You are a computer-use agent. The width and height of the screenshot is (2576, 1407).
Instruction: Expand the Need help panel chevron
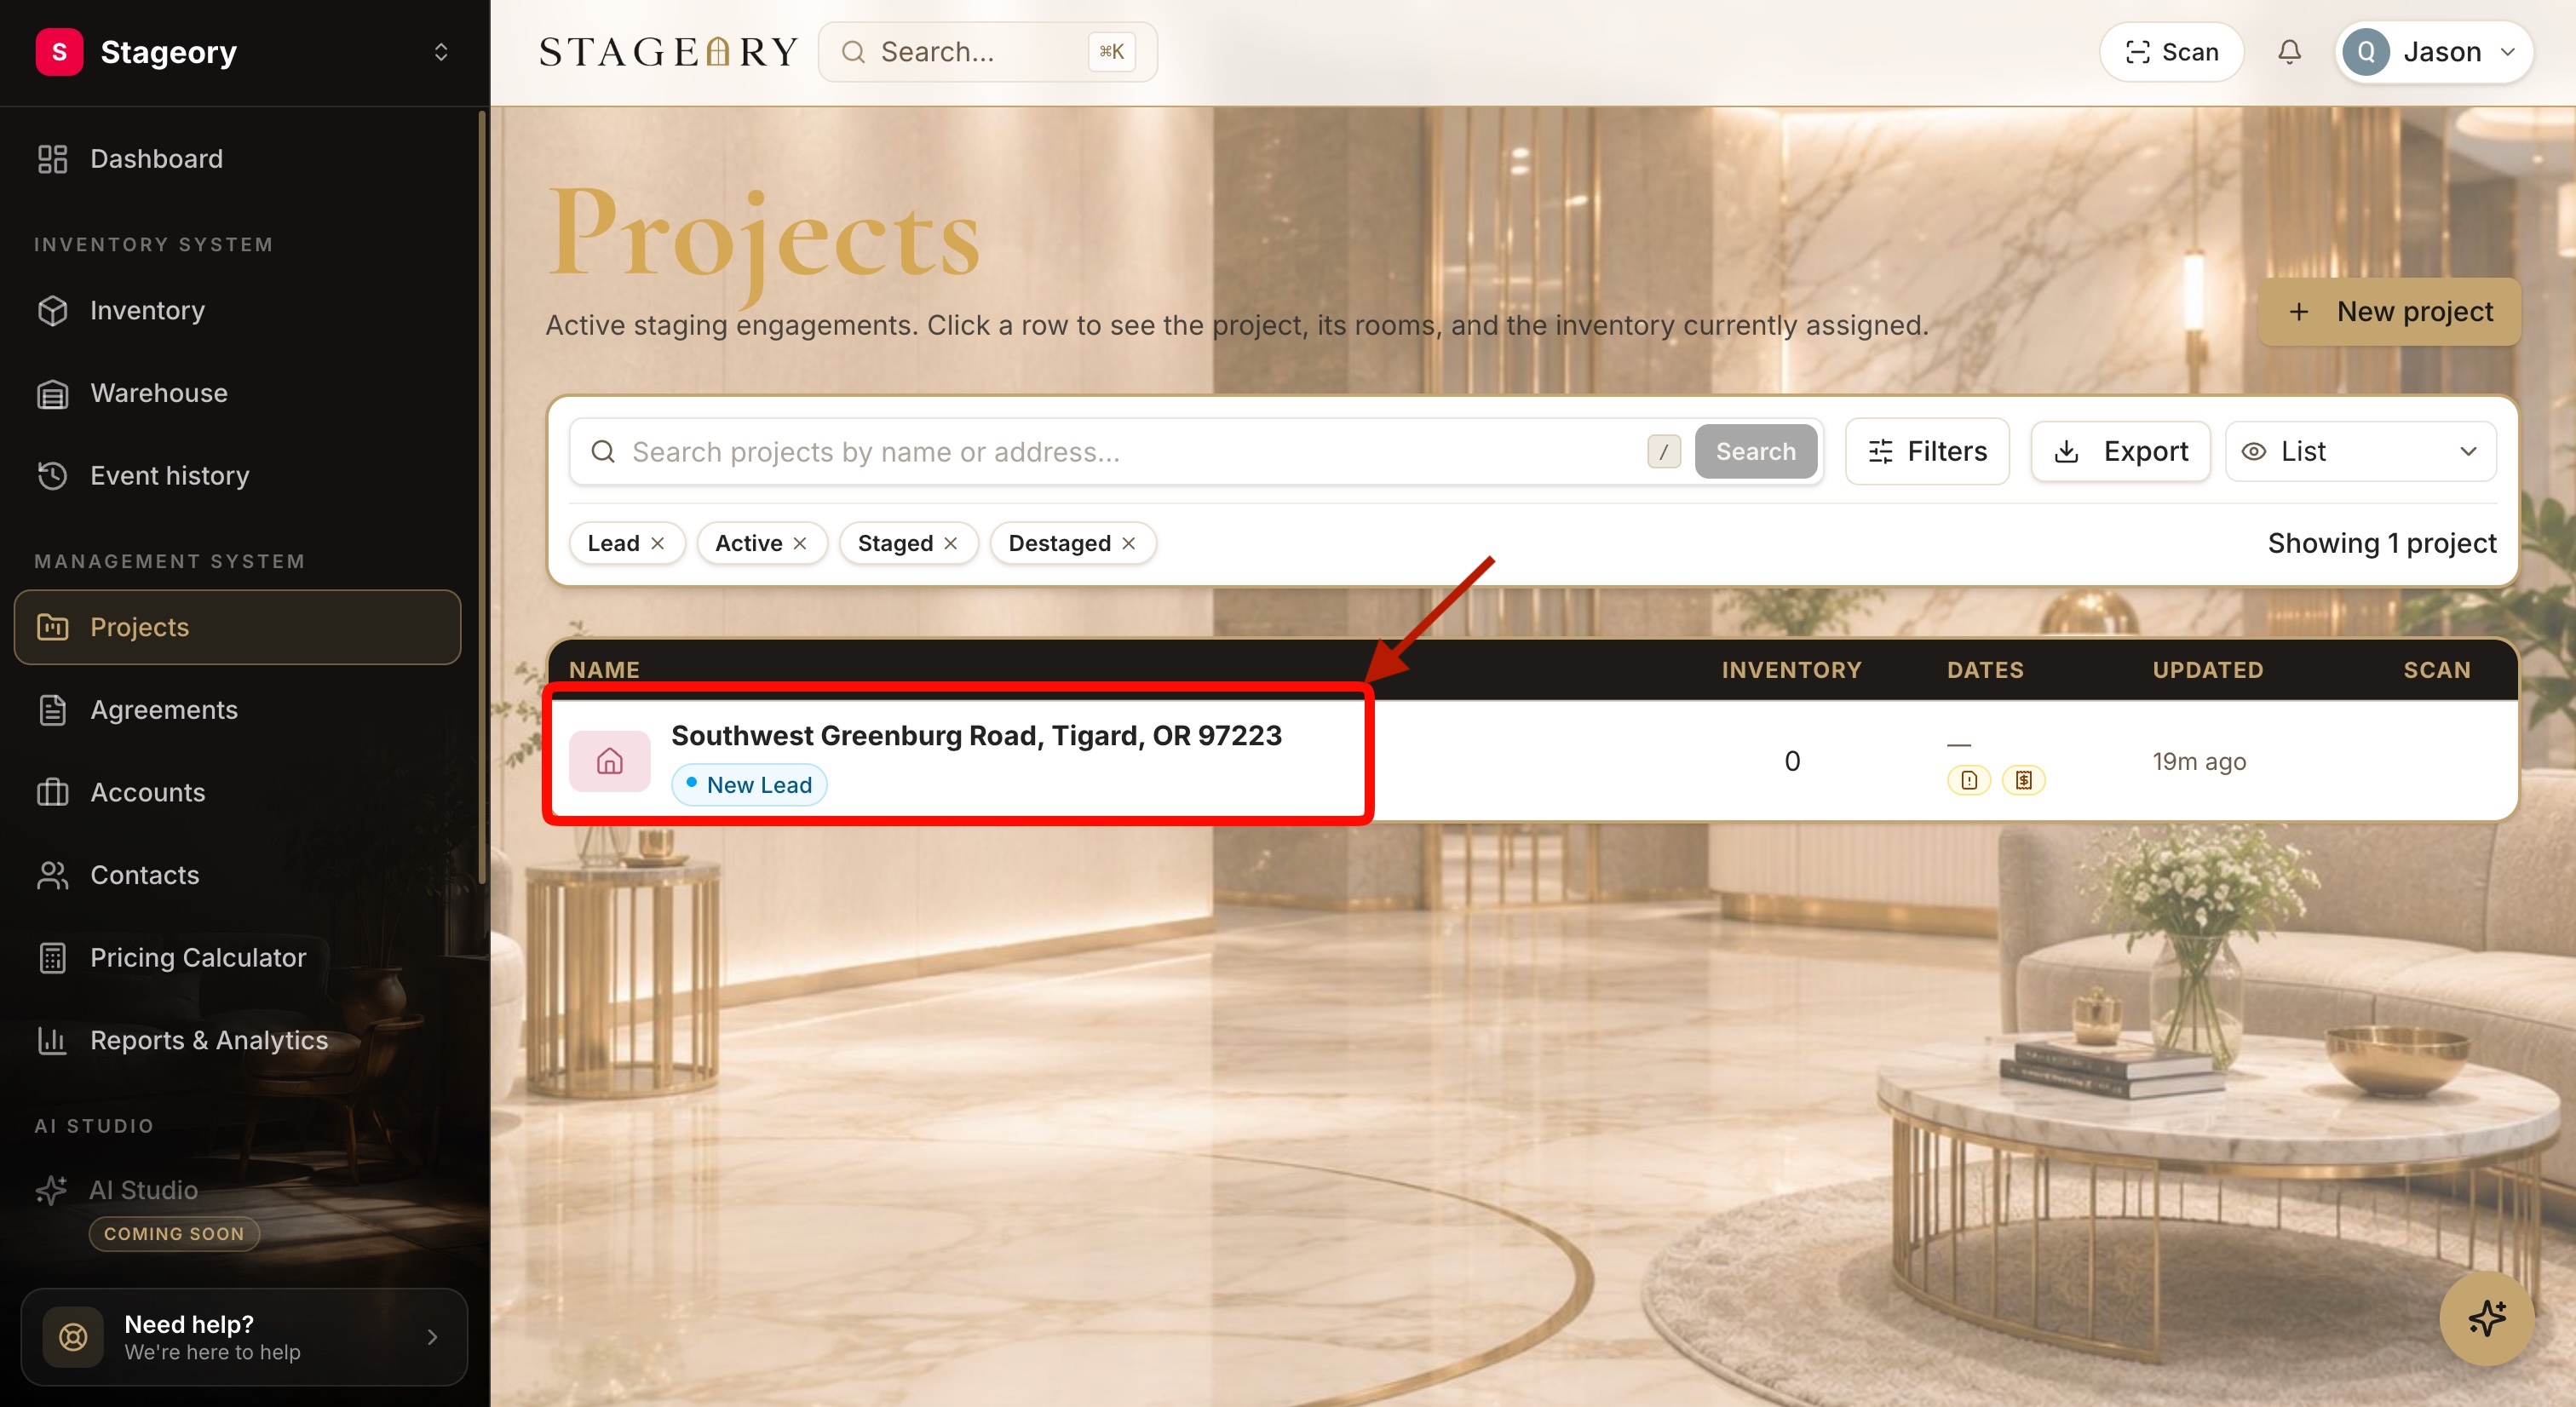(x=432, y=1337)
